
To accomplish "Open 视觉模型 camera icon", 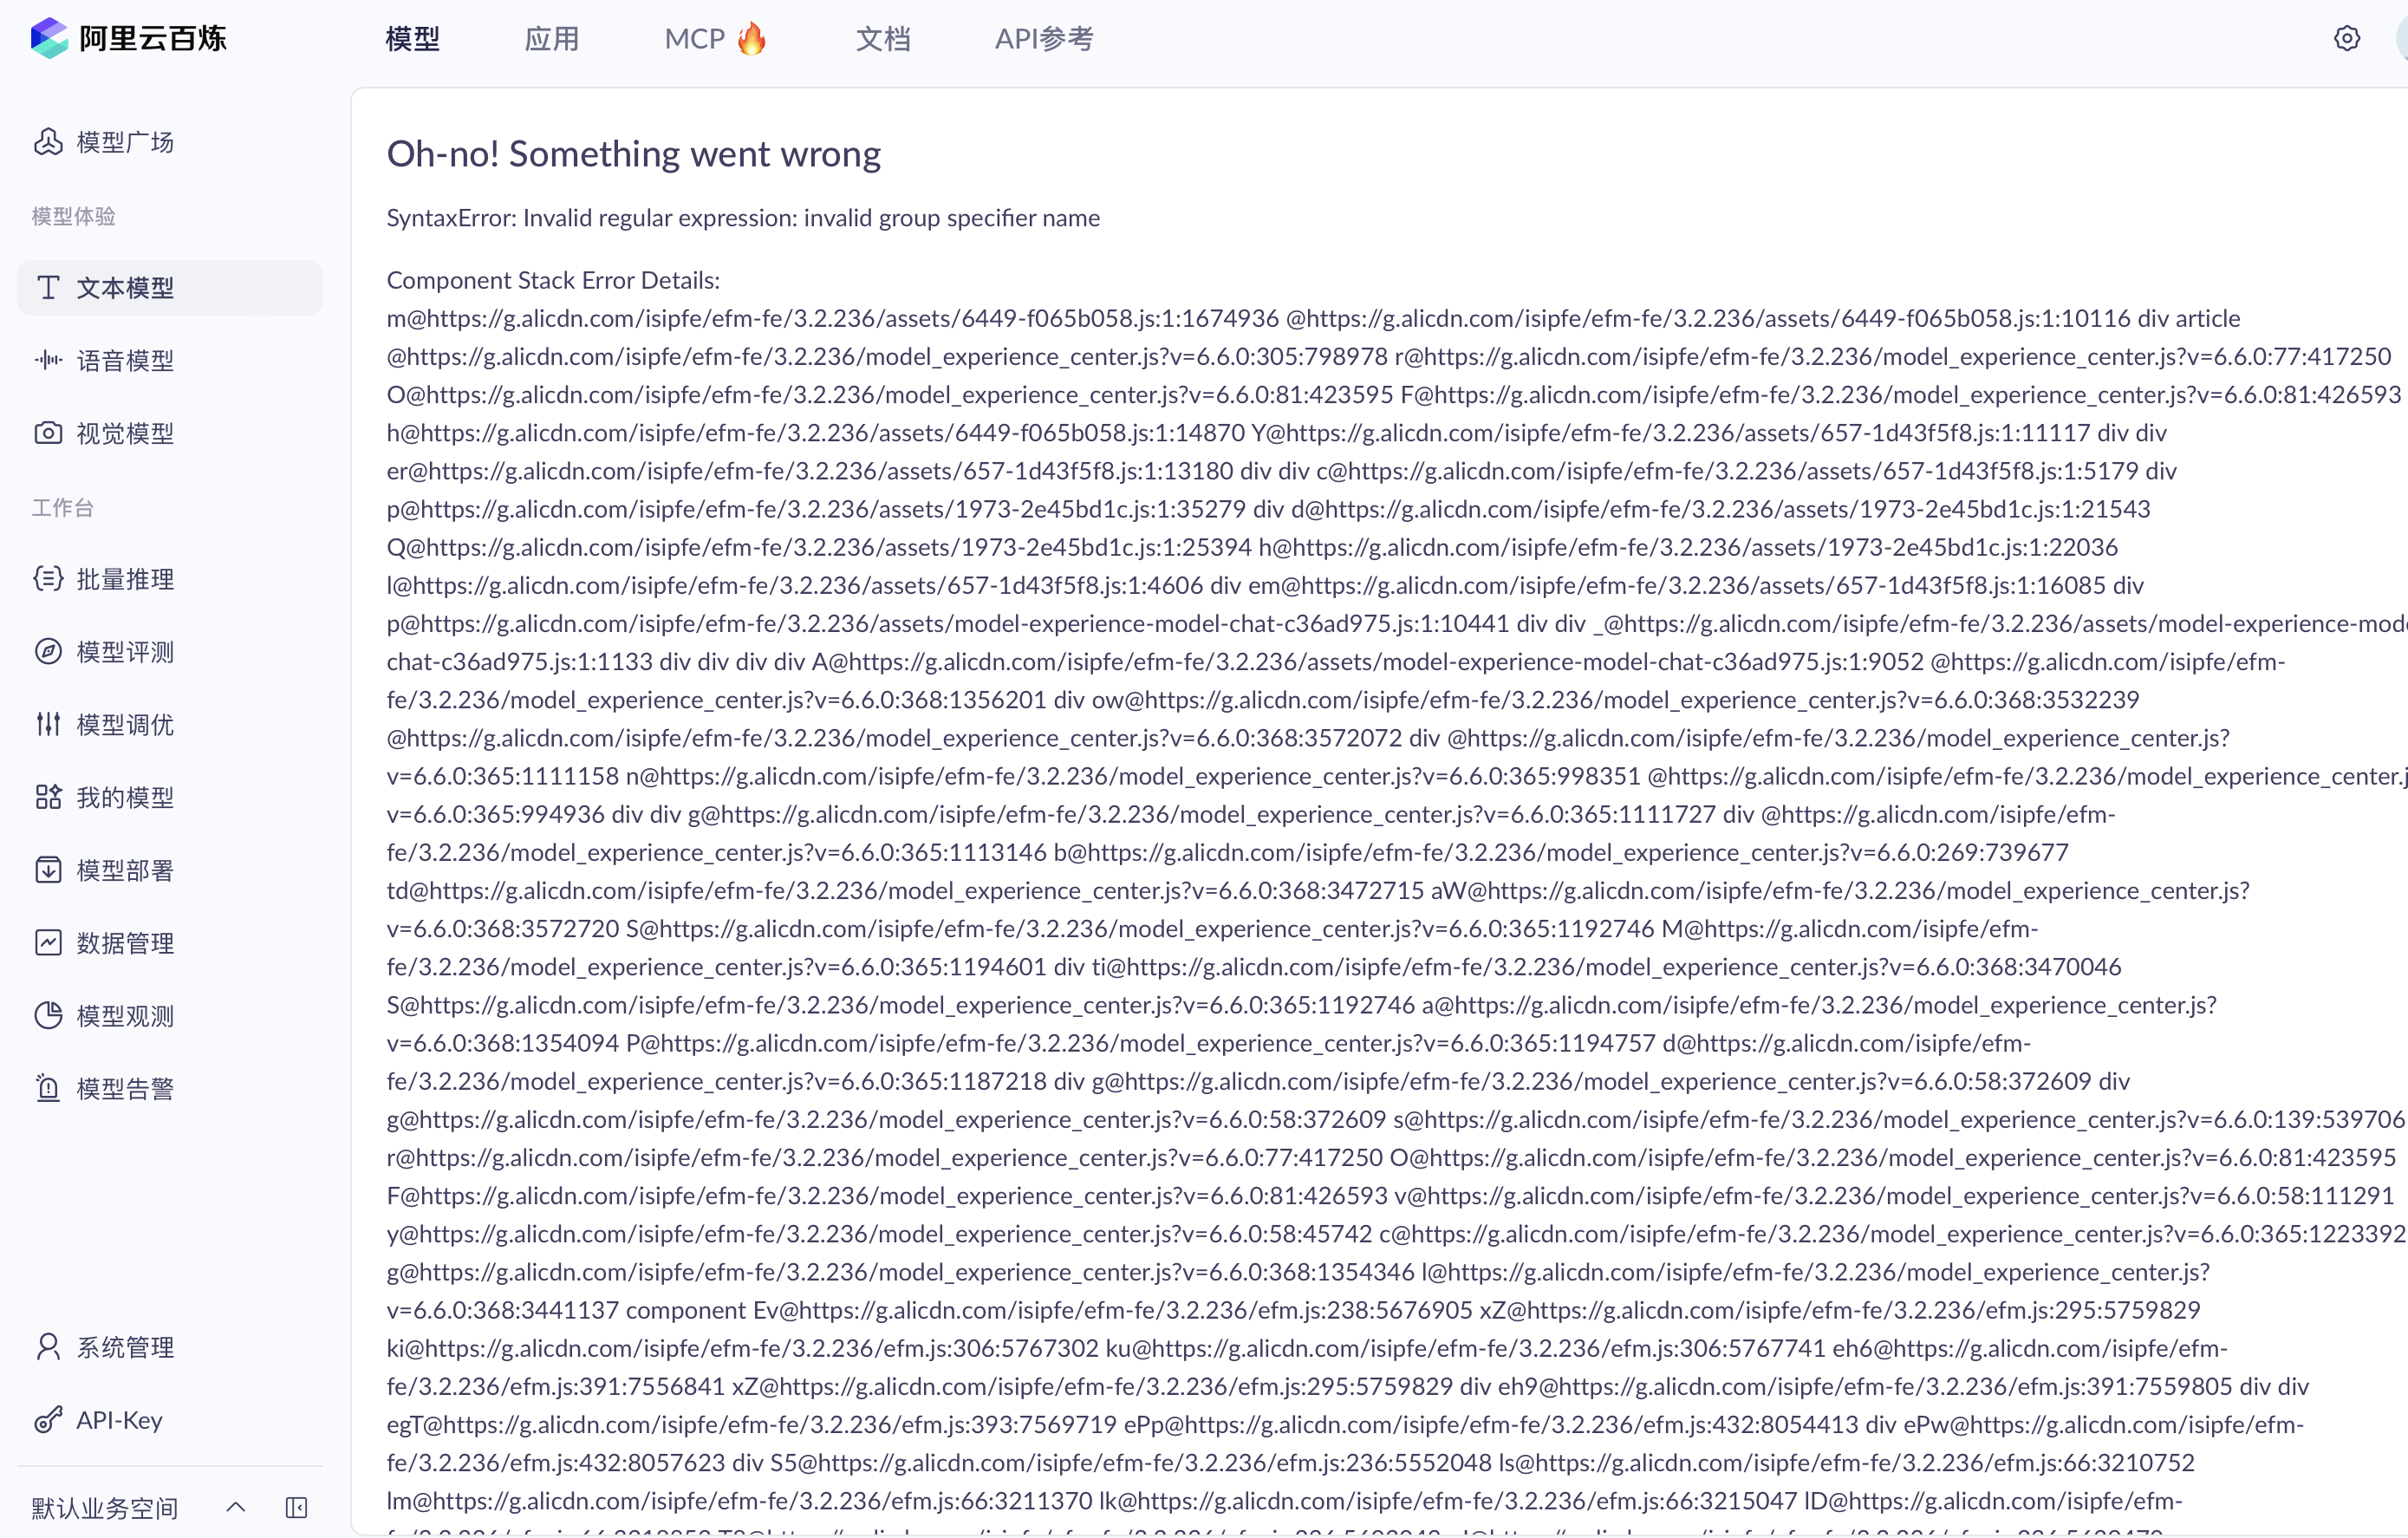I will pyautogui.click(x=48, y=433).
